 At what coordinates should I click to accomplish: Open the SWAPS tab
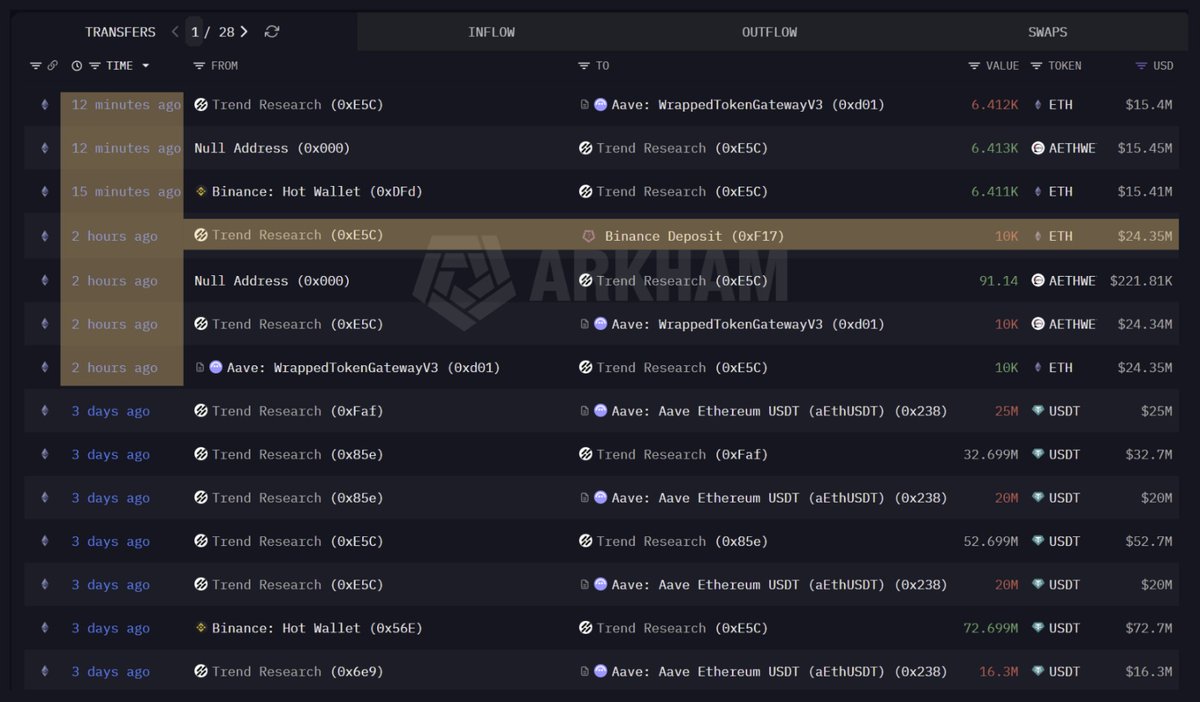(1047, 32)
